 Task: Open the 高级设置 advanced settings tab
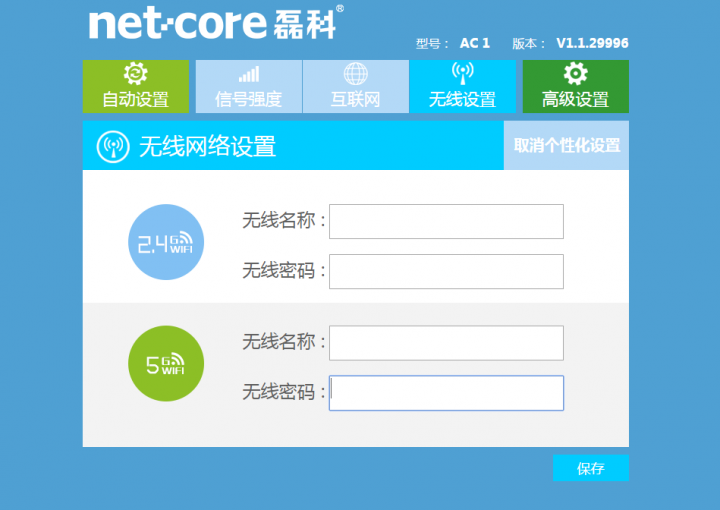(x=576, y=86)
